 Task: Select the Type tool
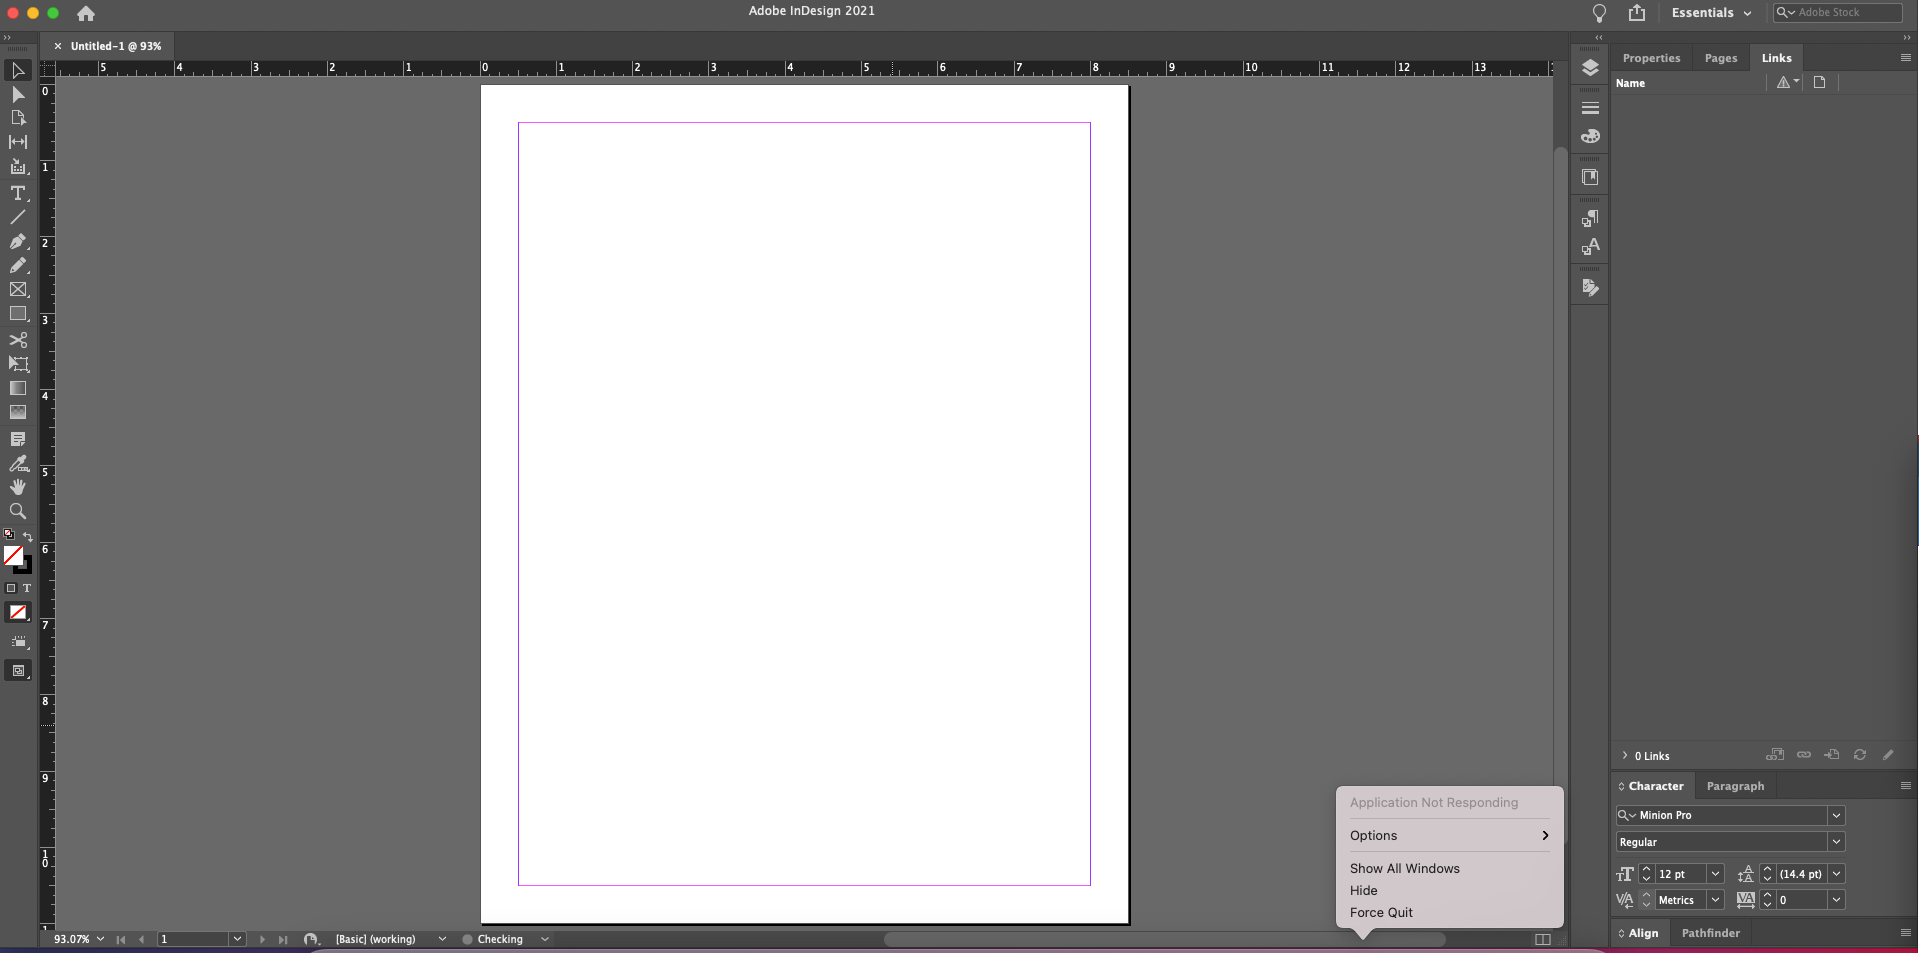(x=18, y=194)
